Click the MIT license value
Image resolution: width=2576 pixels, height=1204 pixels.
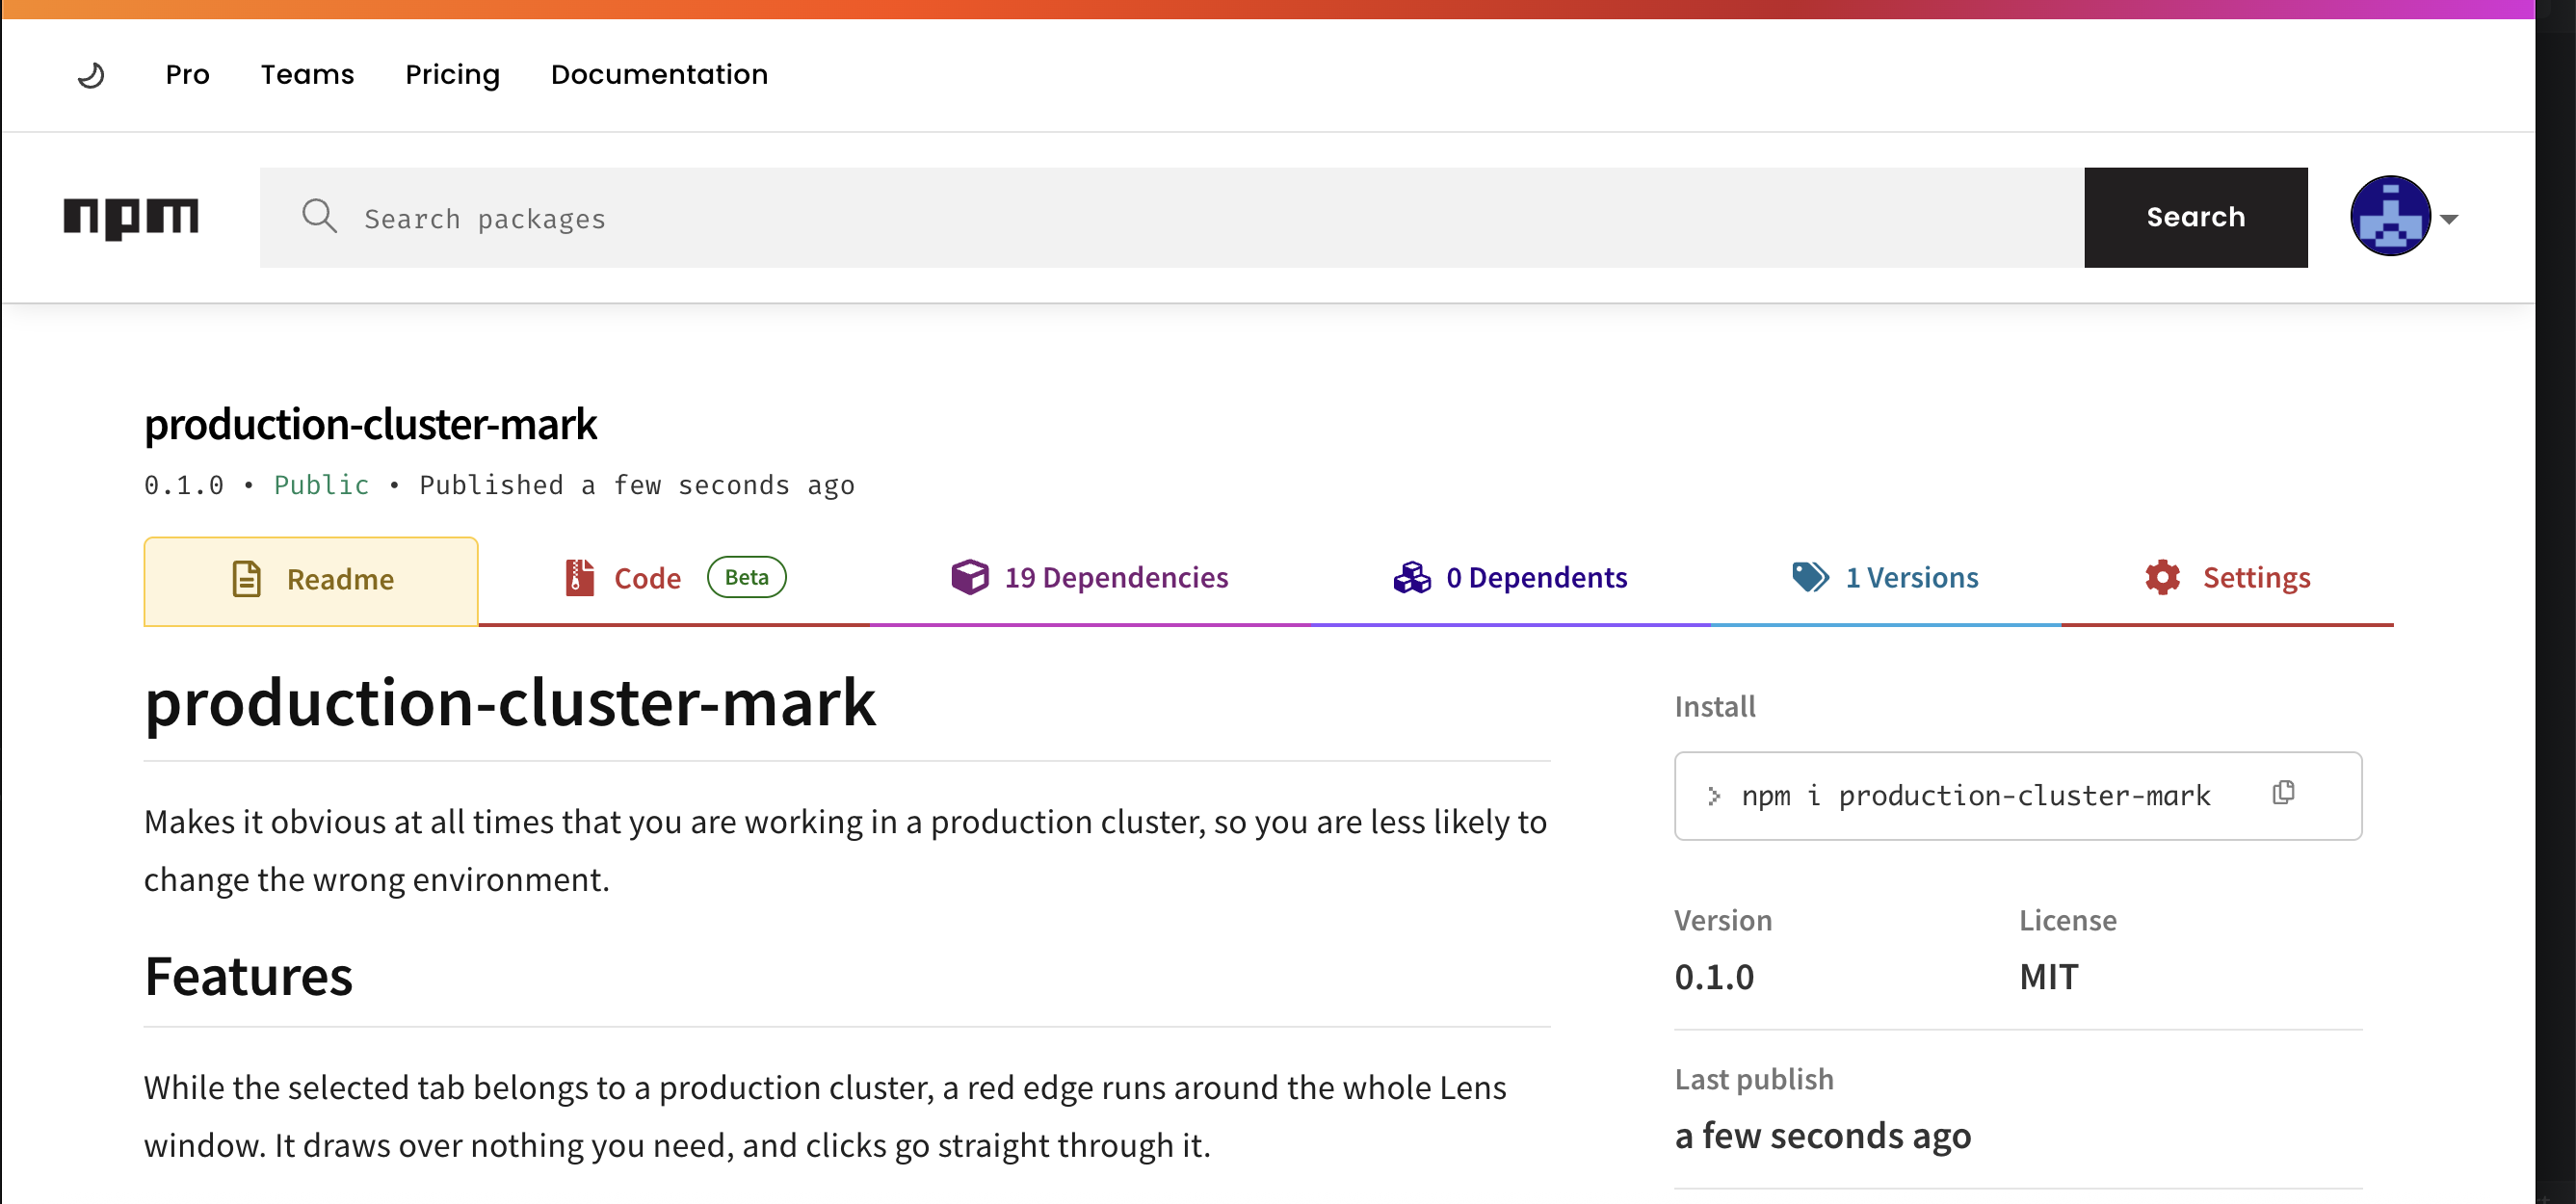click(2048, 978)
